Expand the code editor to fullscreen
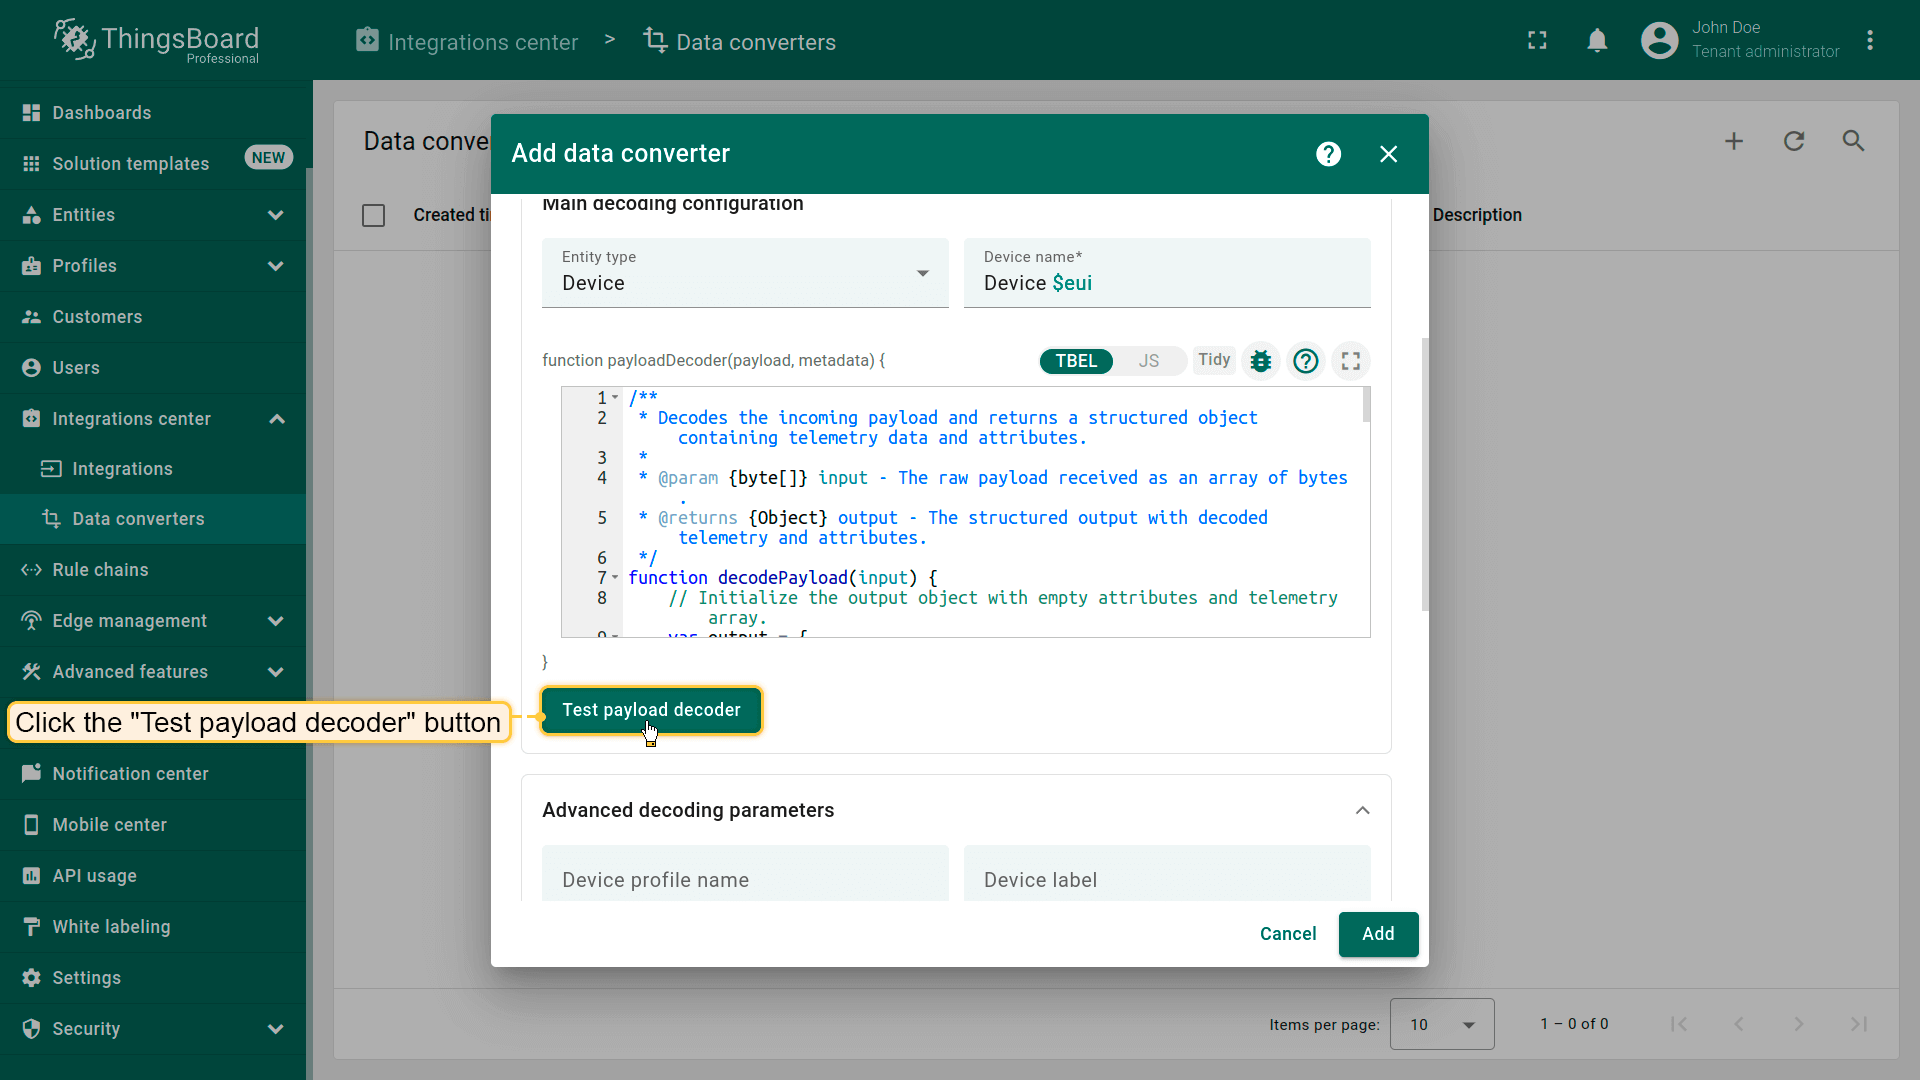 [1351, 361]
